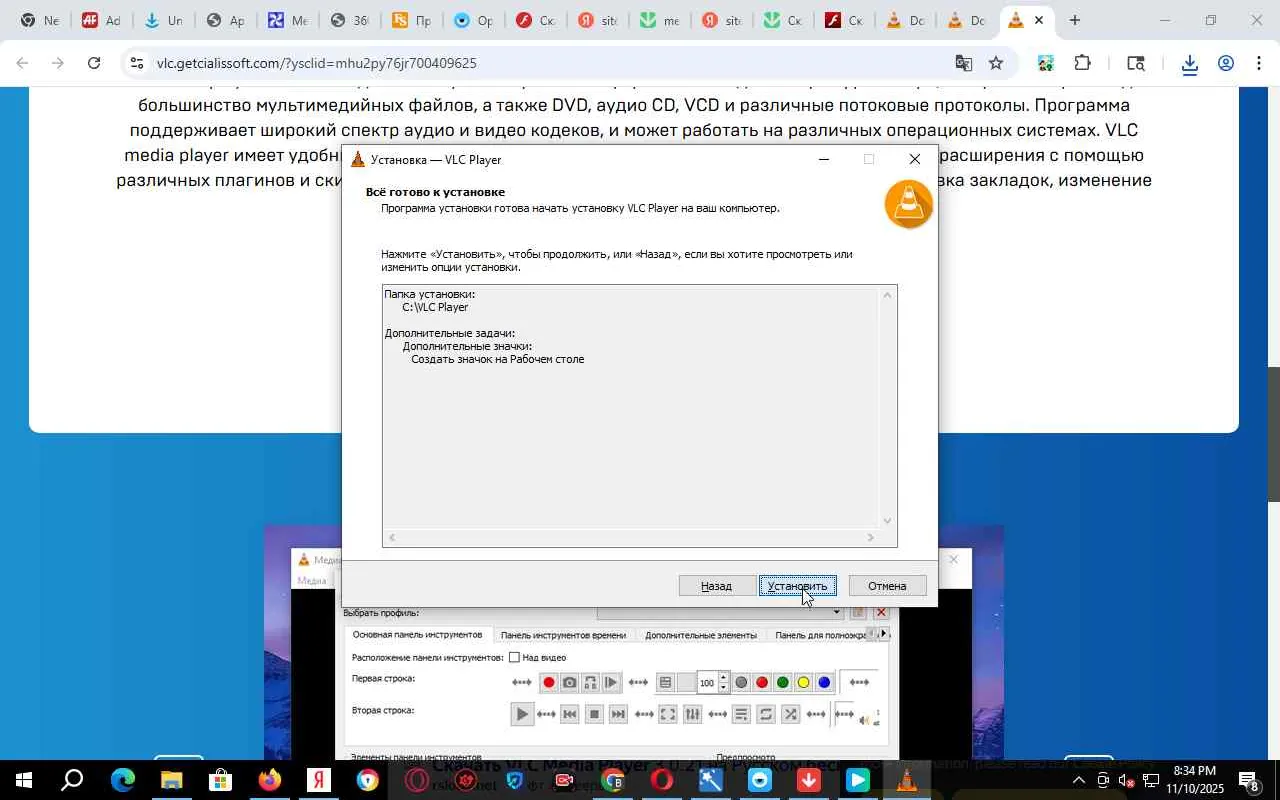Open the VLC cone icon in the taskbar
Screen dimensions: 1280x800
pyautogui.click(x=907, y=780)
